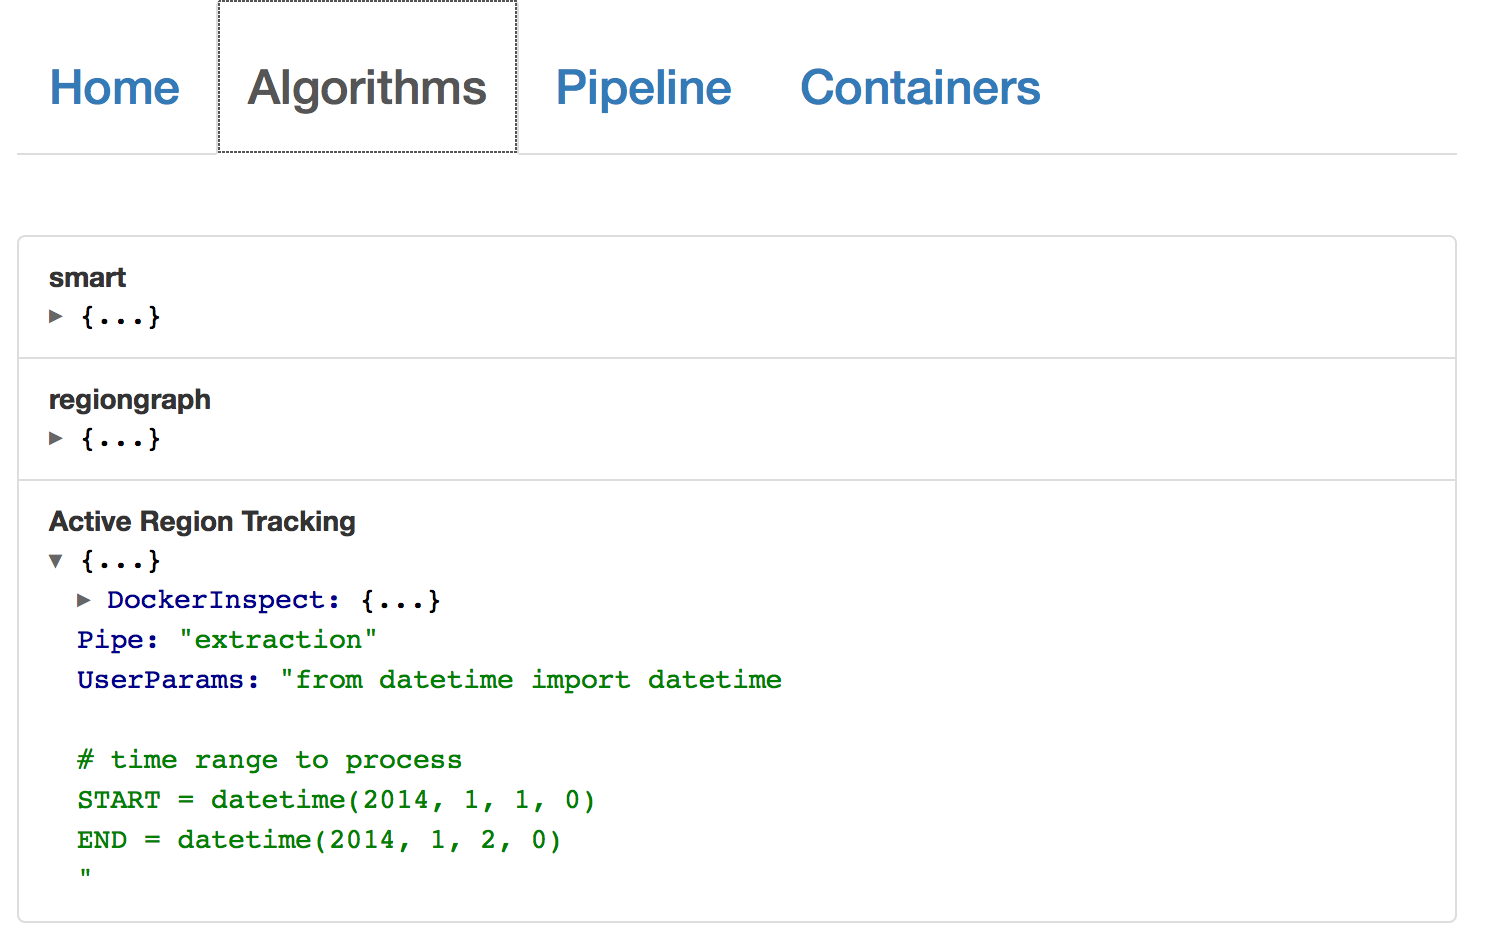
Task: Click the collapsed braces under regiongraph
Action: pos(121,439)
